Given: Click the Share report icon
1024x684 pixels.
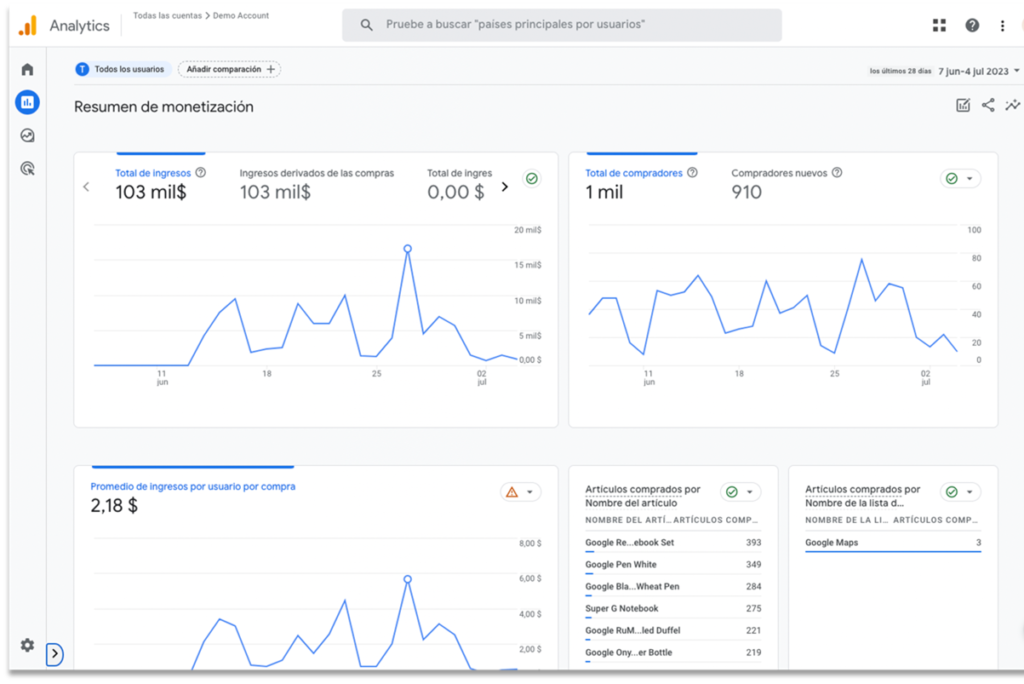Looking at the screenshot, I should pos(988,105).
